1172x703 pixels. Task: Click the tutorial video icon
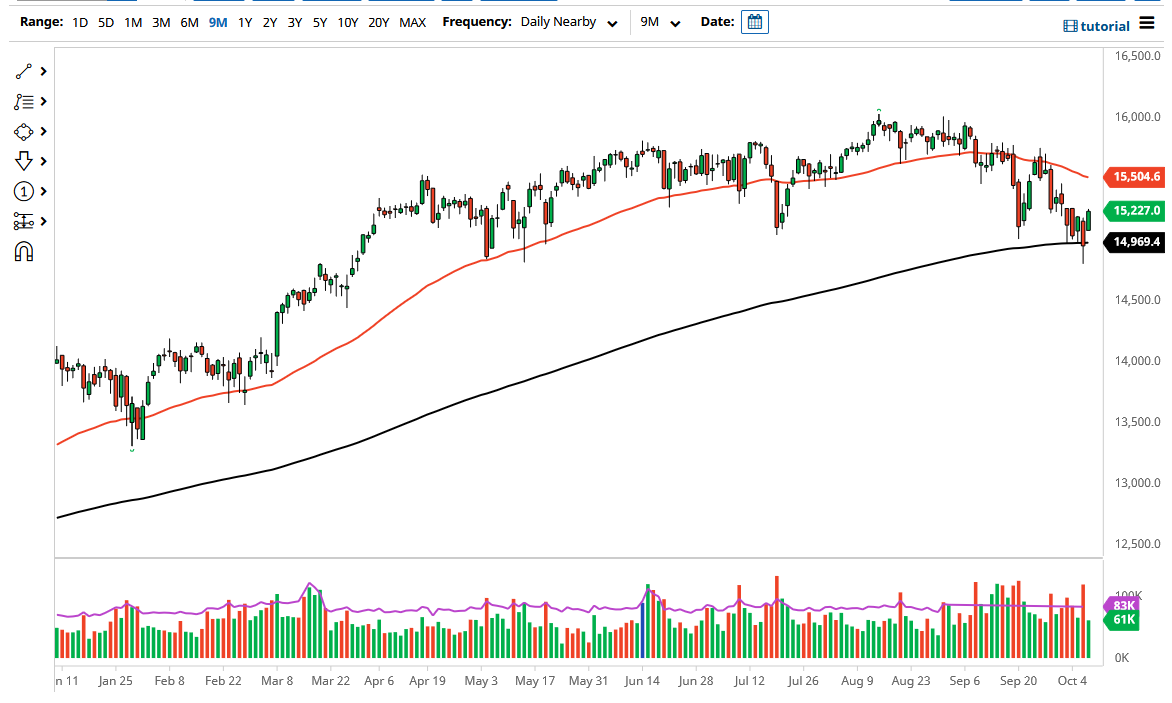(x=1070, y=25)
